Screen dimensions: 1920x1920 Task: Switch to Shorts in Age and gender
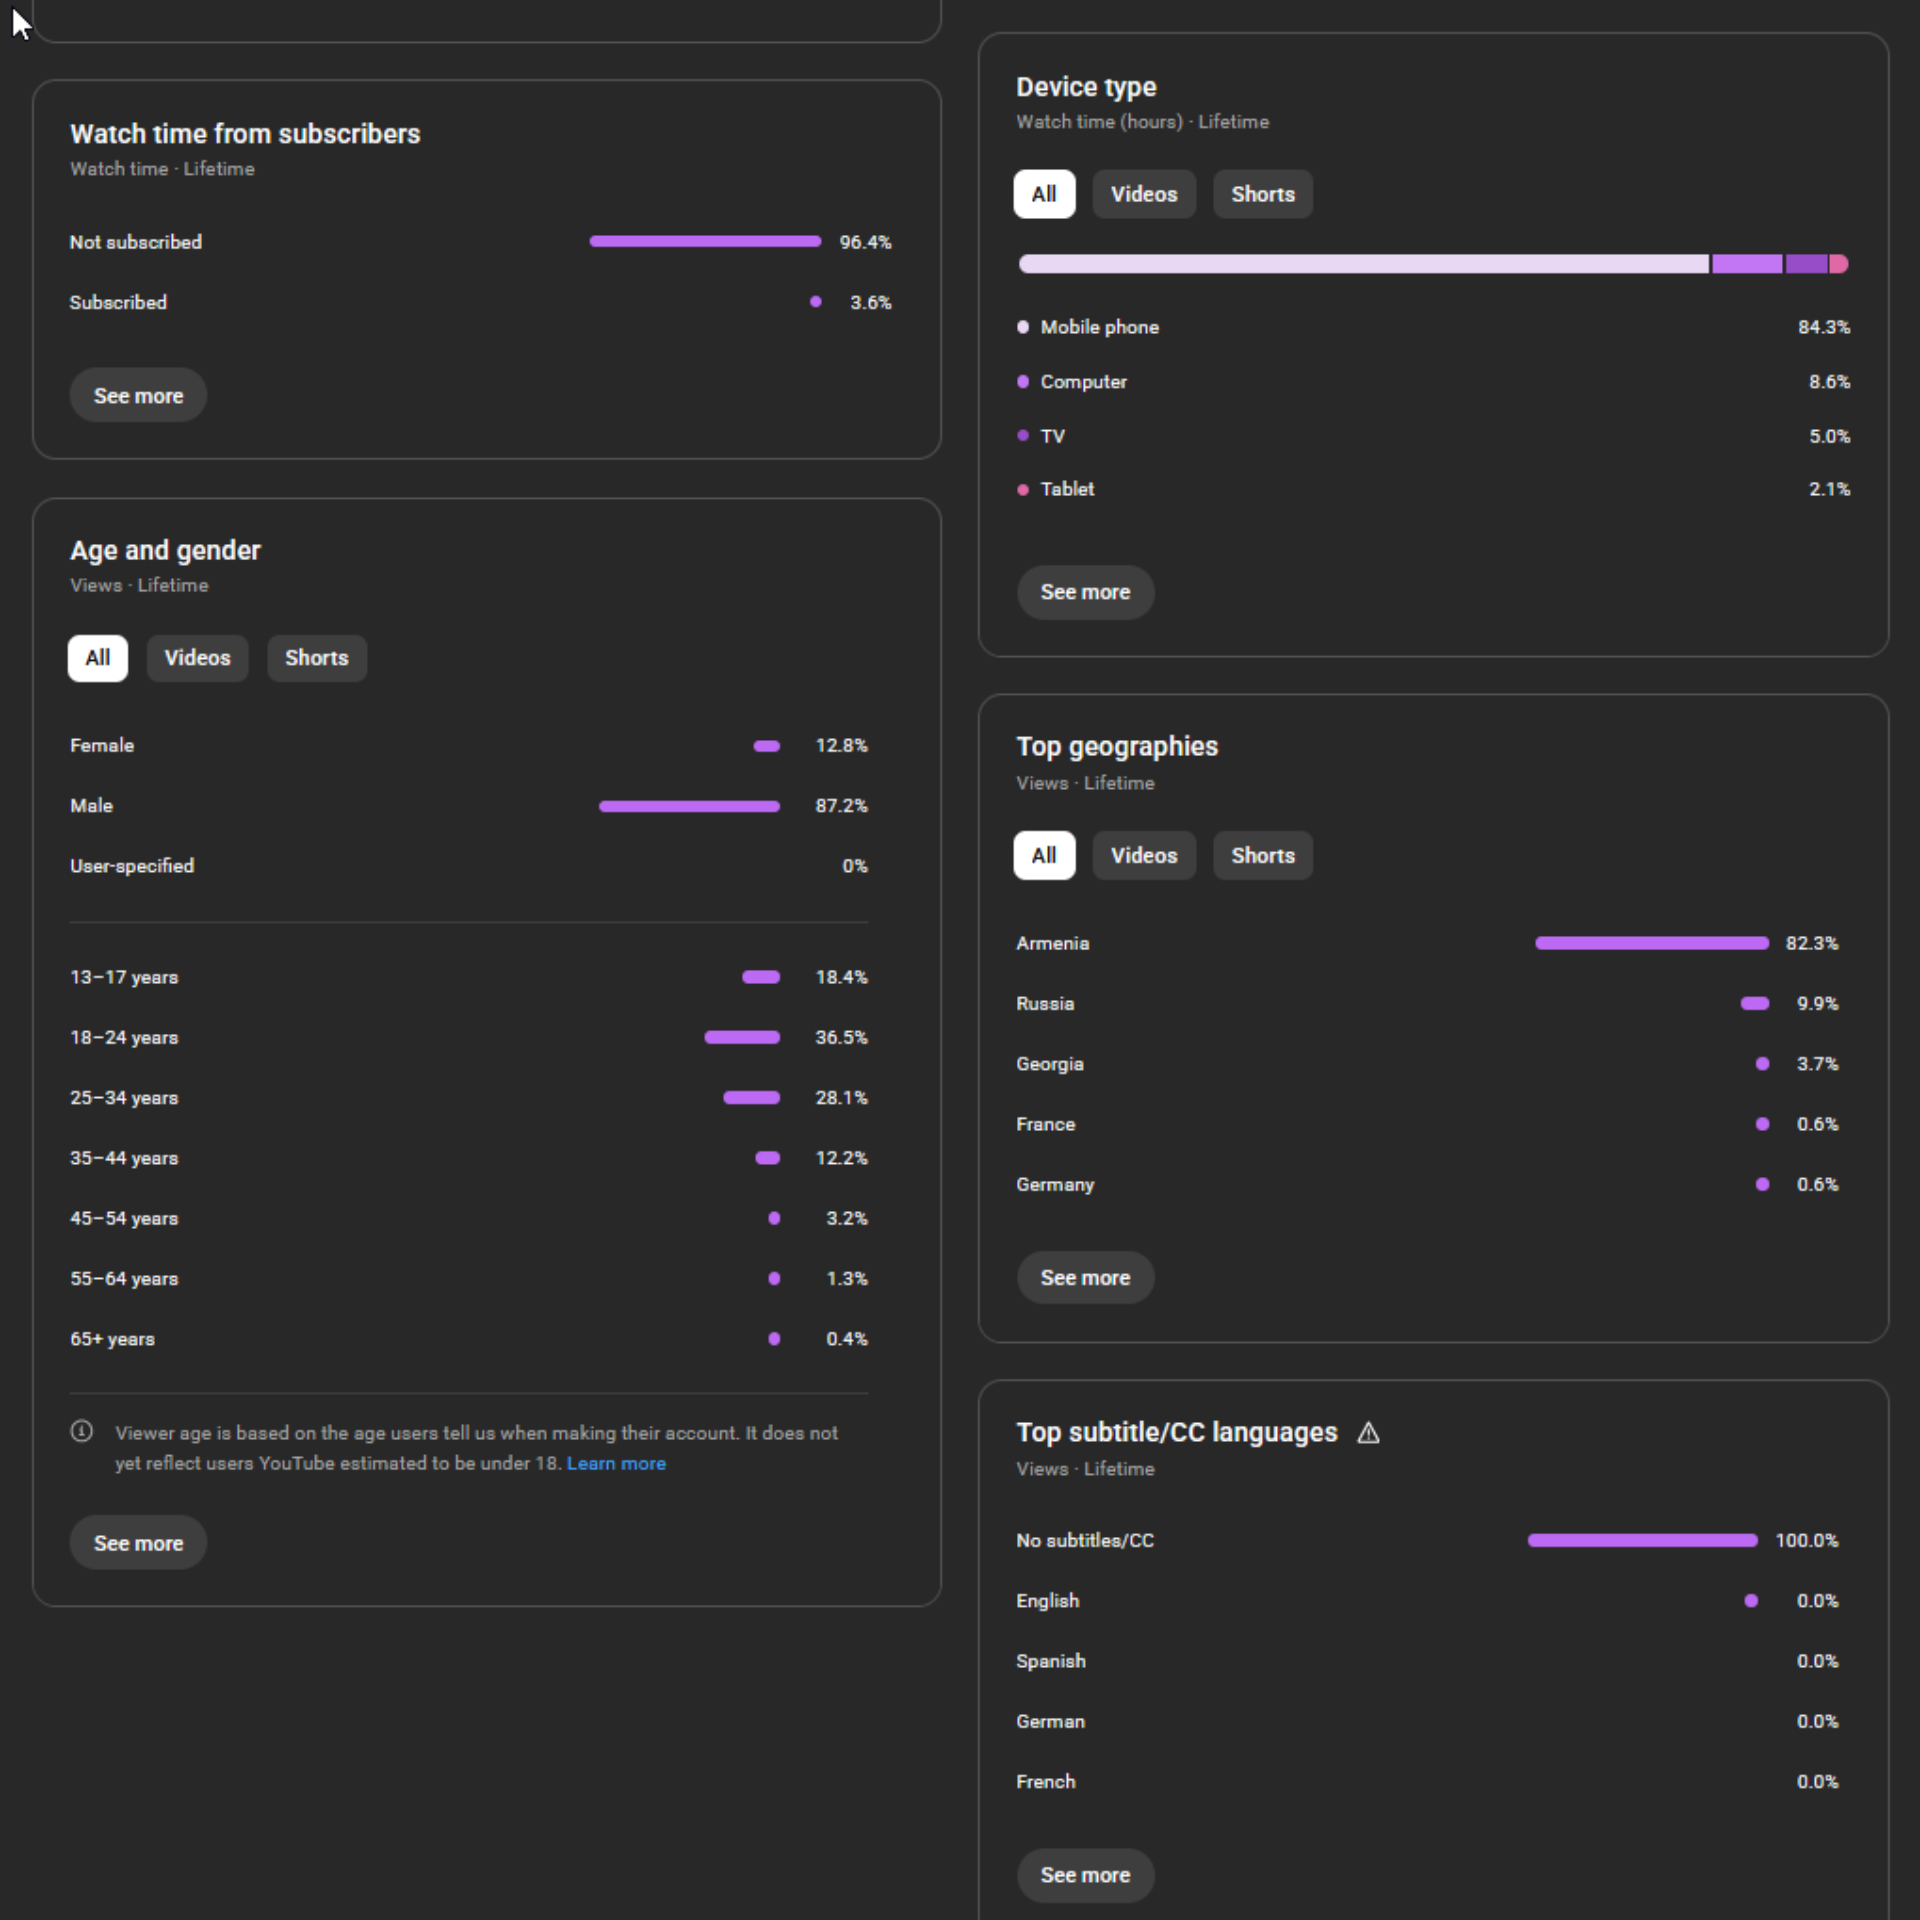[x=316, y=658]
